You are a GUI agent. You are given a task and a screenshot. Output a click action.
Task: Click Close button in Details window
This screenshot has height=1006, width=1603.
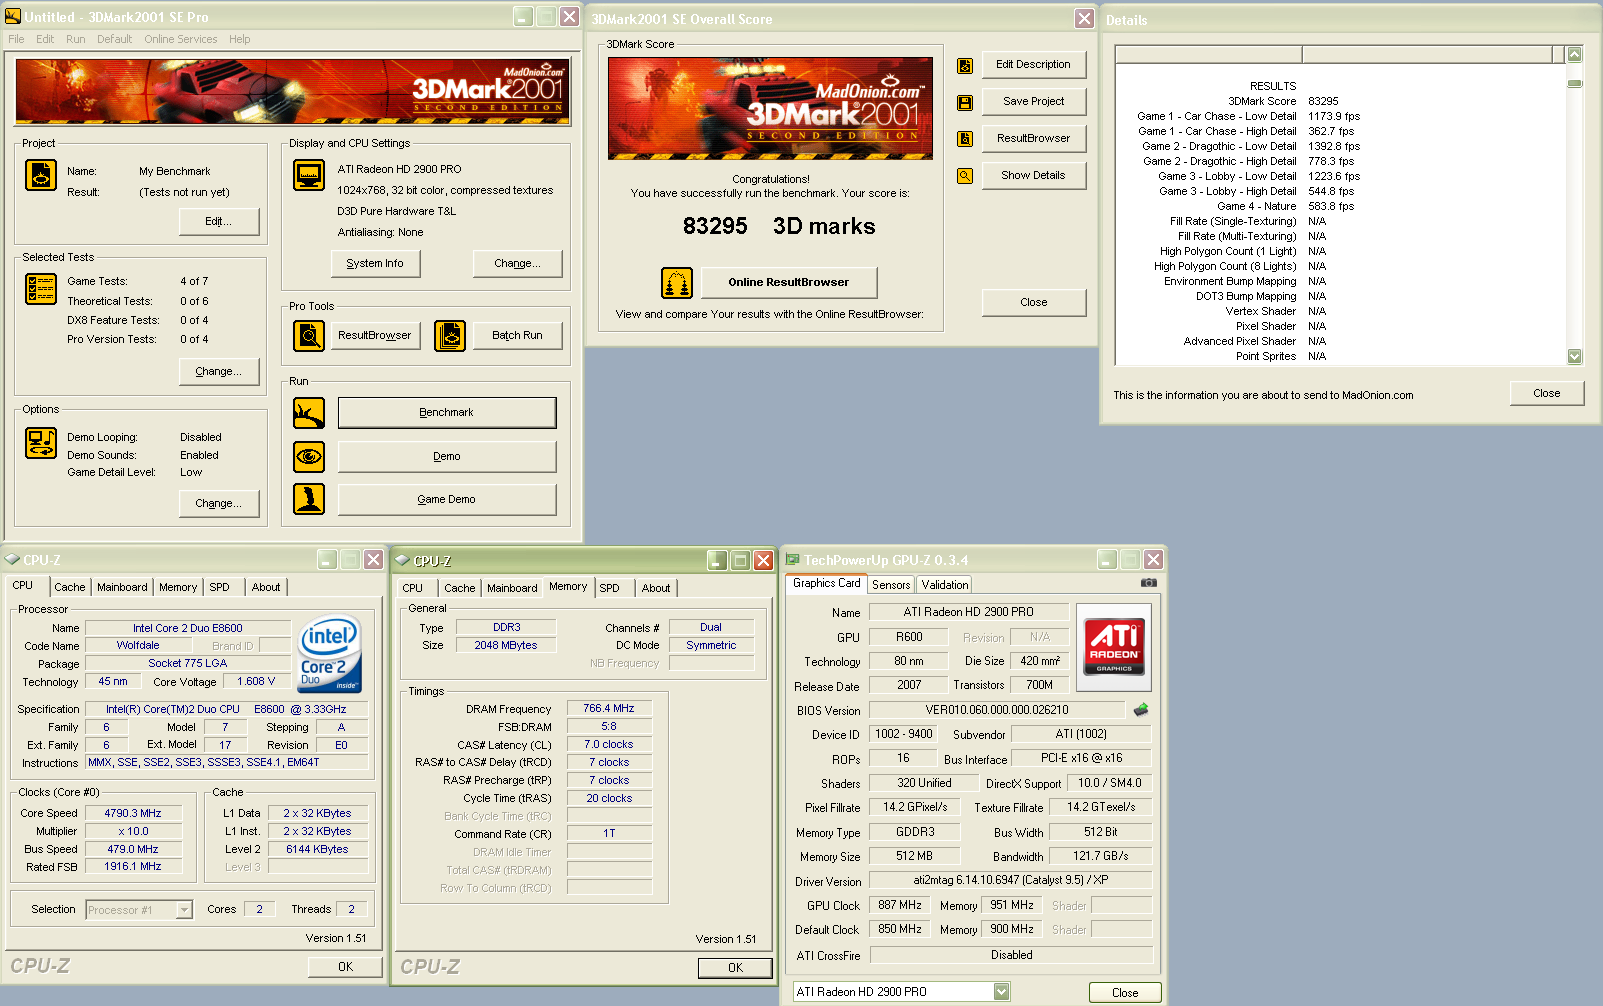tap(1547, 394)
